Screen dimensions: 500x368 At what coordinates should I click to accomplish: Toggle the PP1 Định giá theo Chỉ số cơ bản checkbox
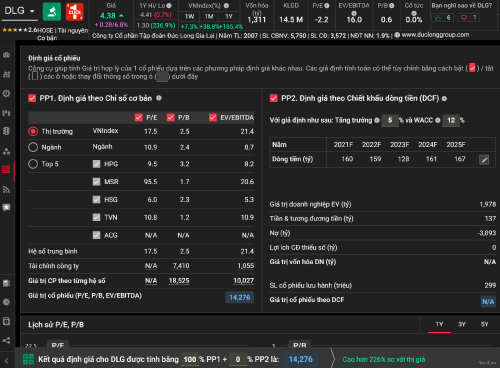32,98
